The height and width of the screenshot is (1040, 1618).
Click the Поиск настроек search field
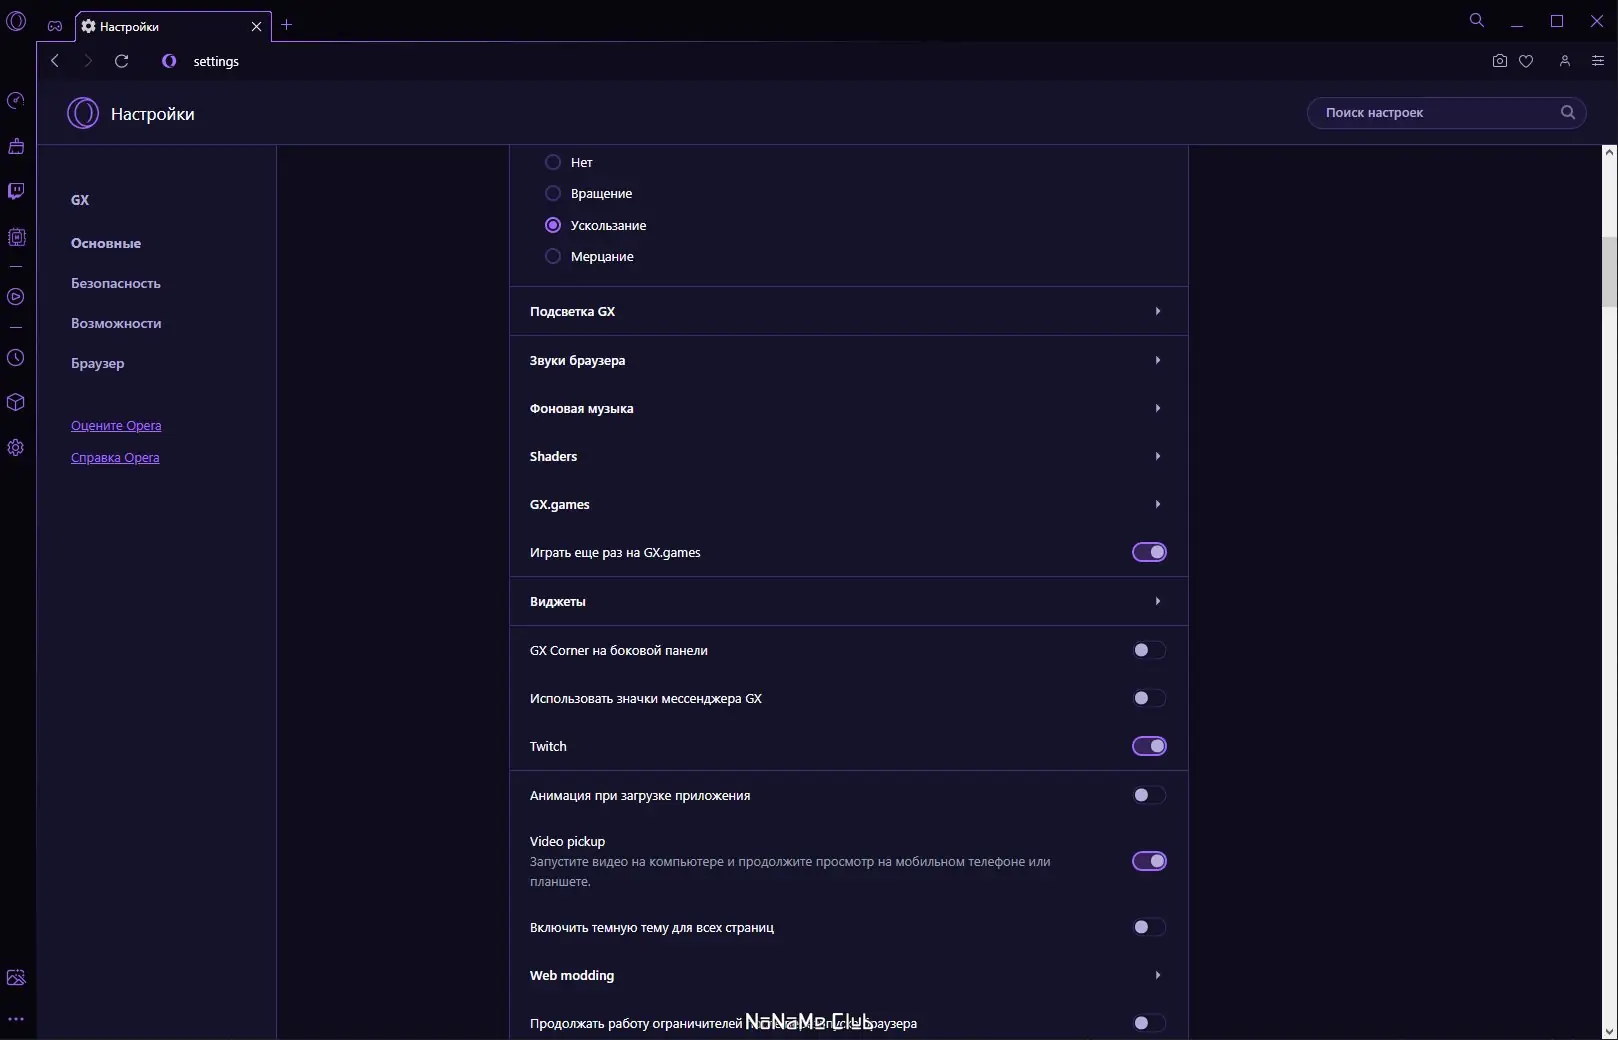(x=1436, y=113)
